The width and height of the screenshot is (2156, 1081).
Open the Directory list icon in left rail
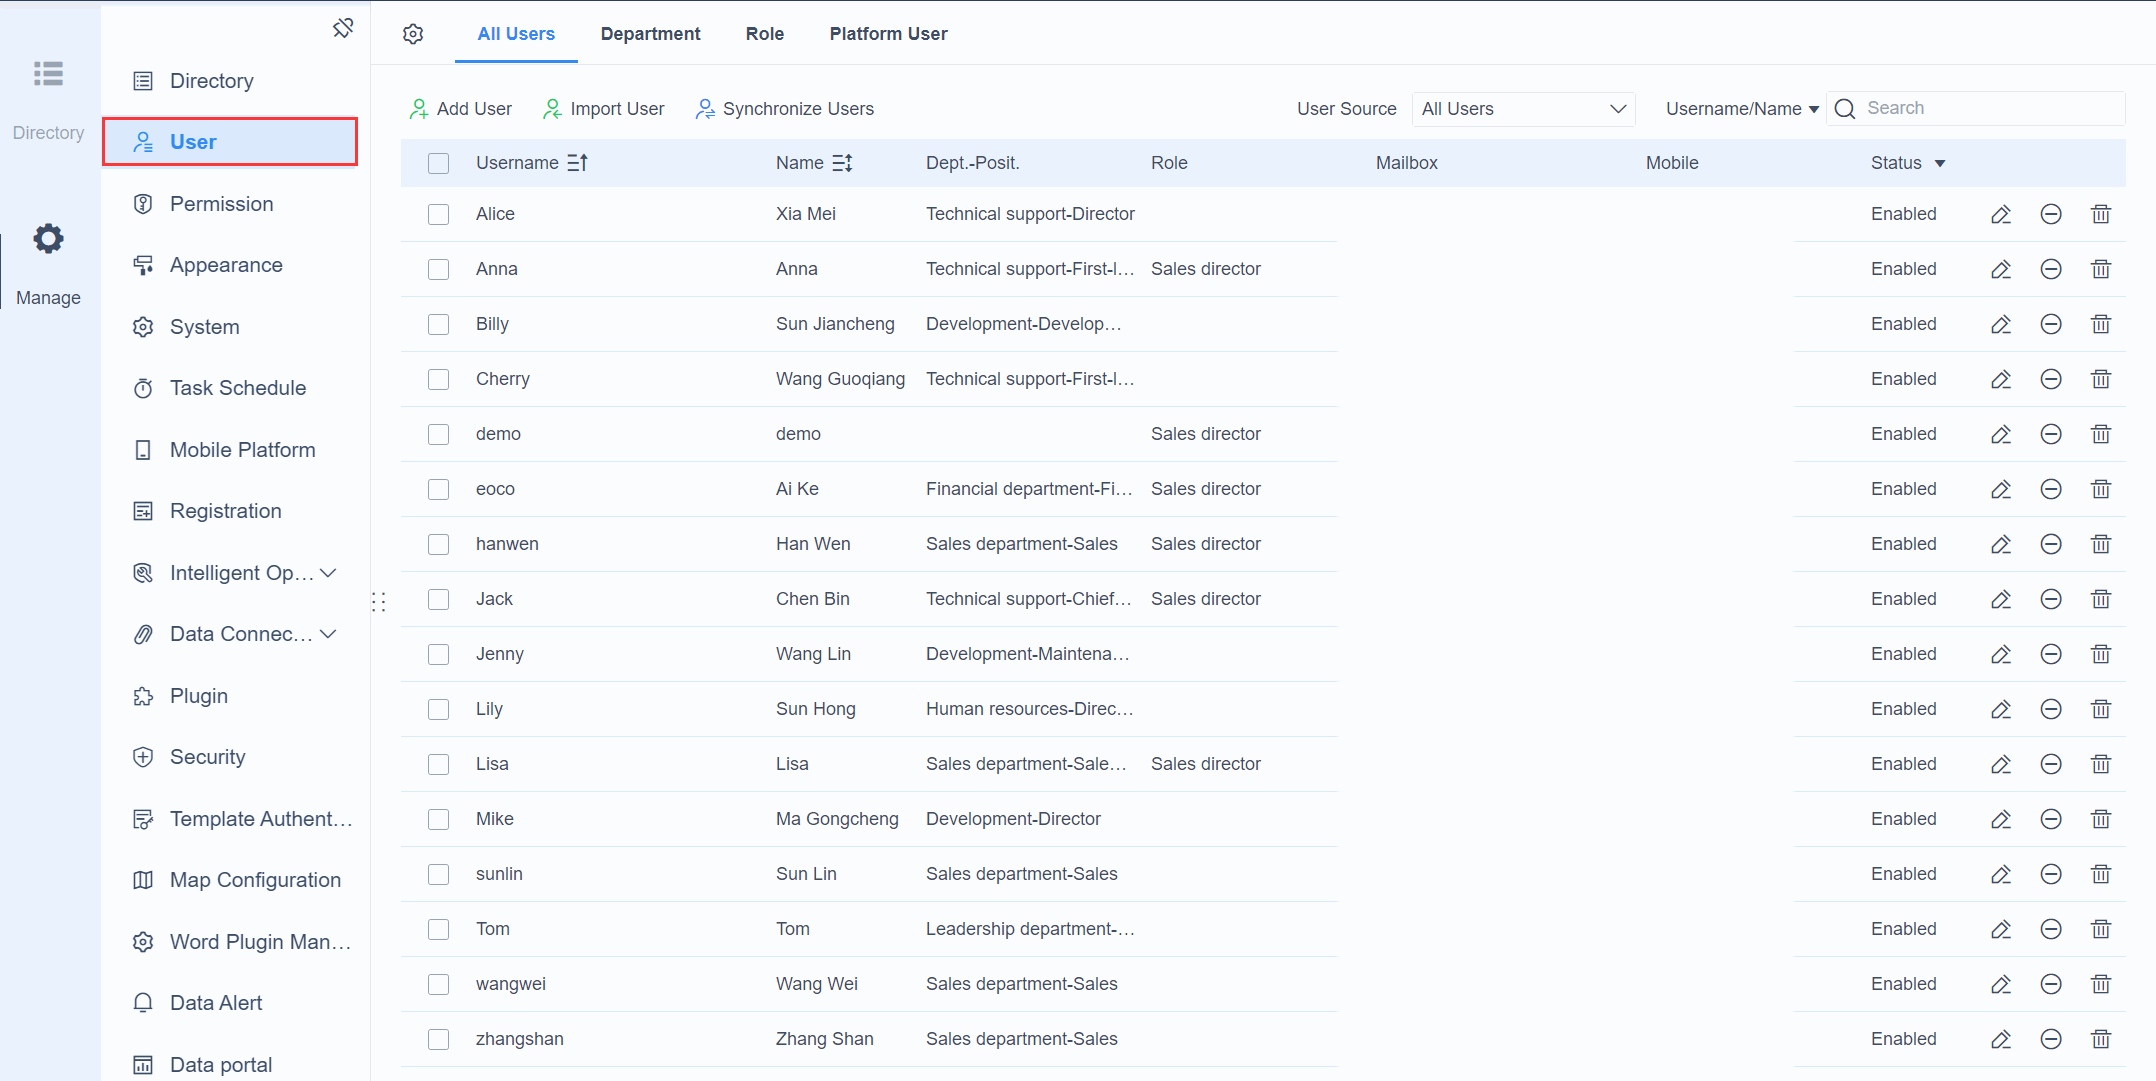[48, 74]
